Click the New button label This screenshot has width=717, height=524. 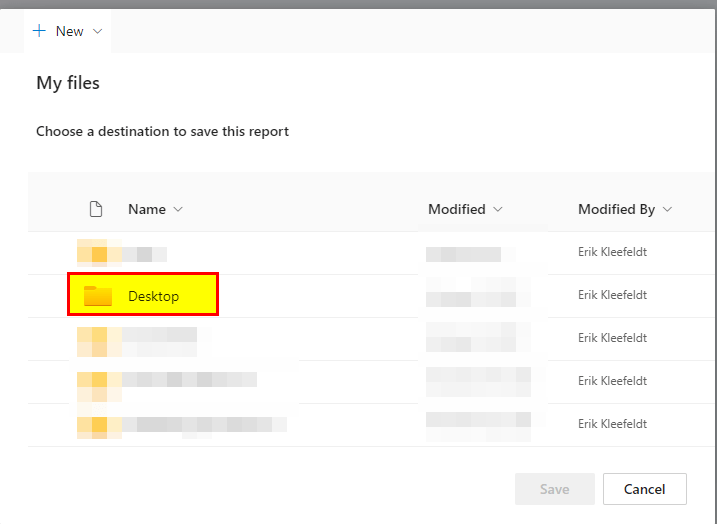click(x=69, y=31)
